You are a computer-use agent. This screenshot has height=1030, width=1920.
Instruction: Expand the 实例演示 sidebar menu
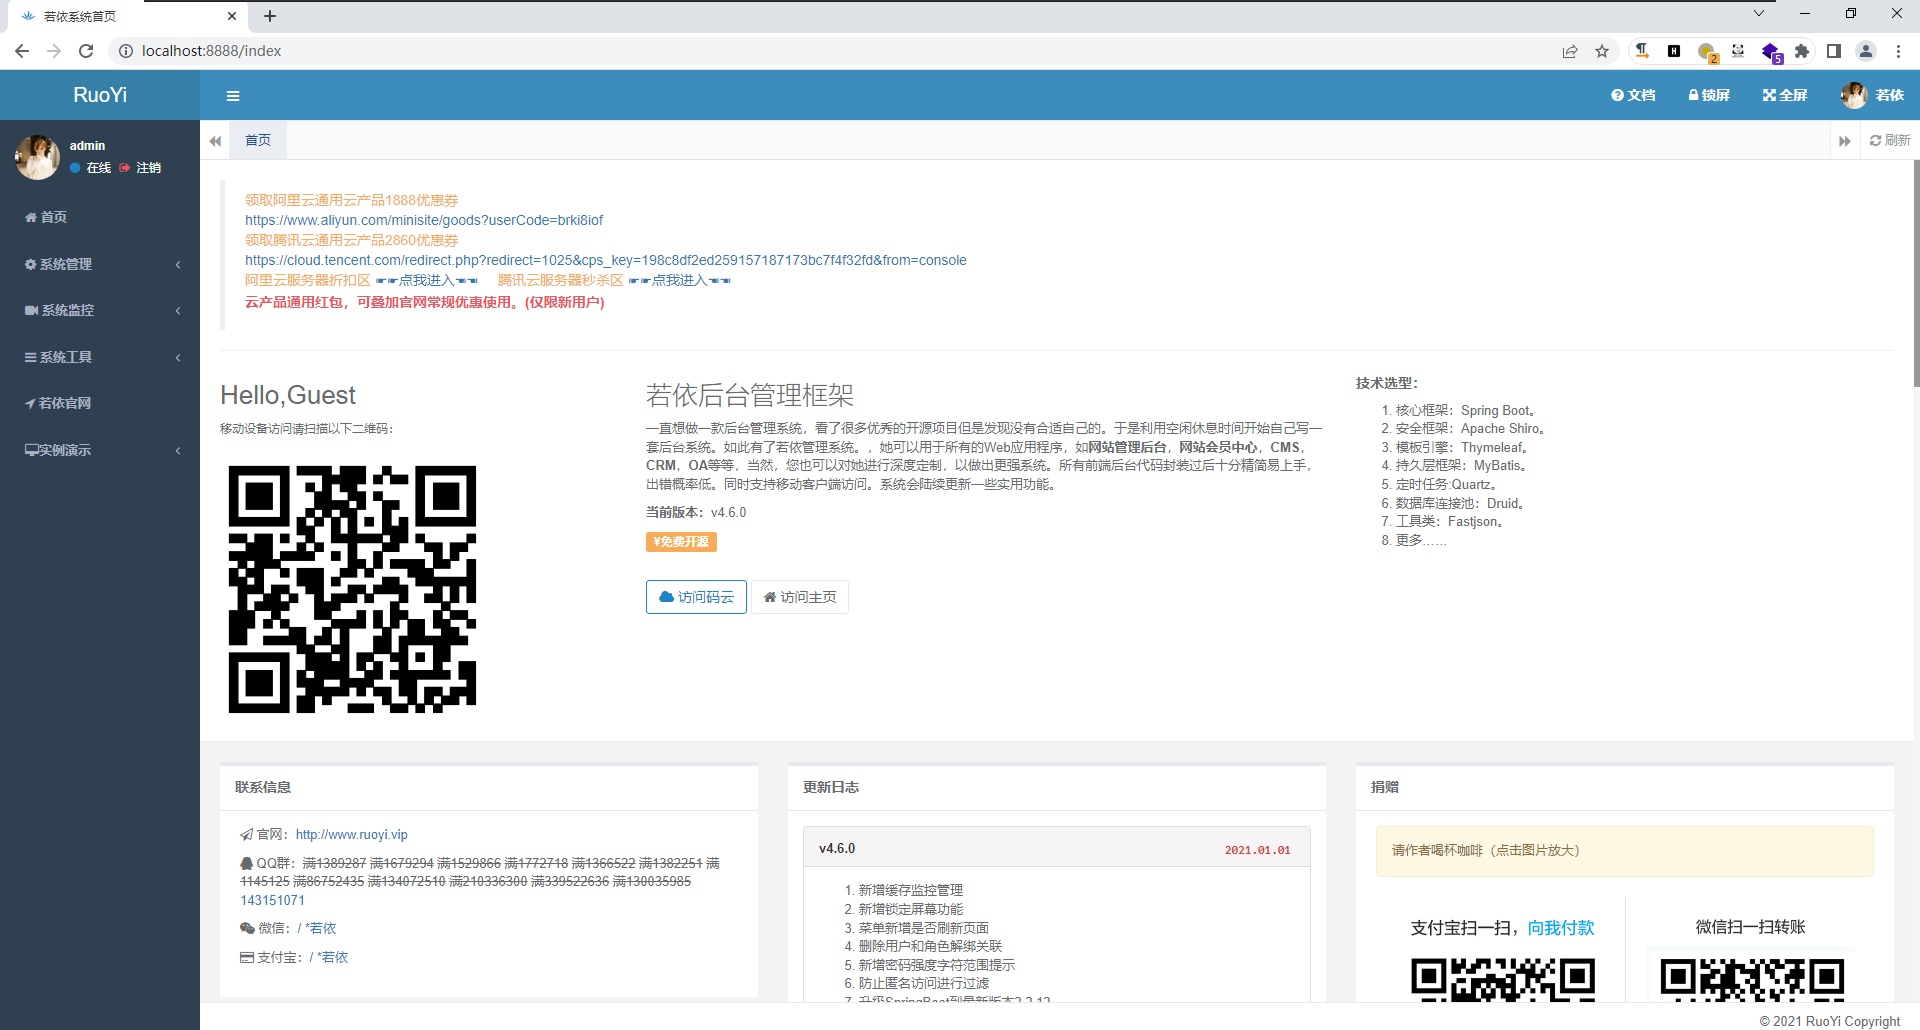click(100, 450)
